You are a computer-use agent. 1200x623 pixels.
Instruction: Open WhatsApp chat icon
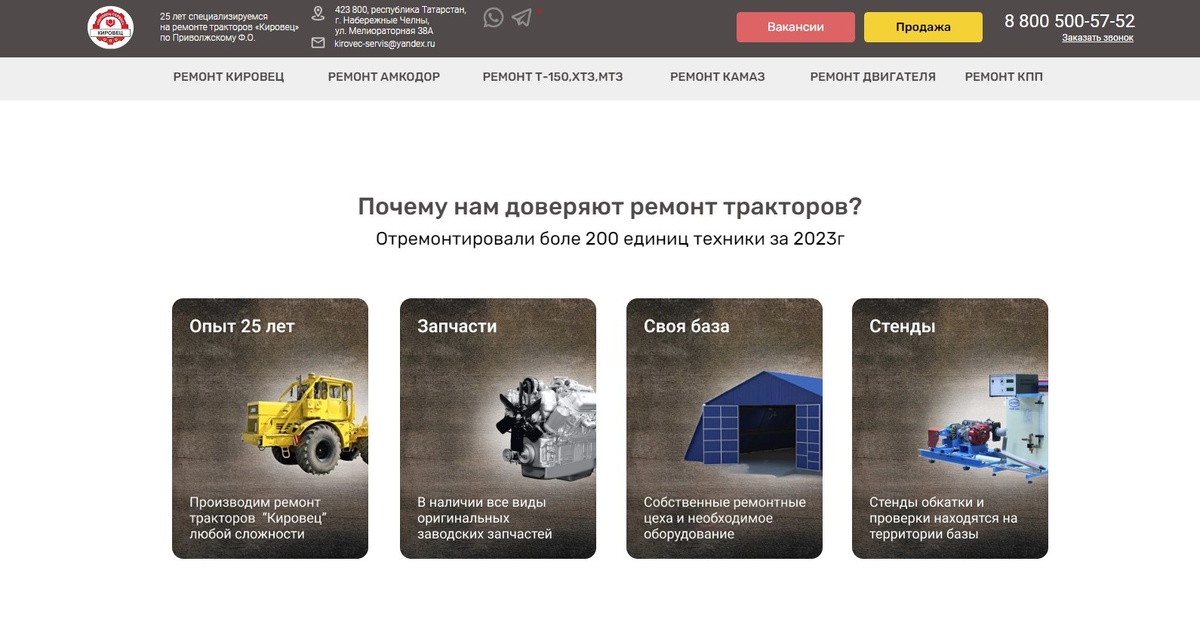493,17
